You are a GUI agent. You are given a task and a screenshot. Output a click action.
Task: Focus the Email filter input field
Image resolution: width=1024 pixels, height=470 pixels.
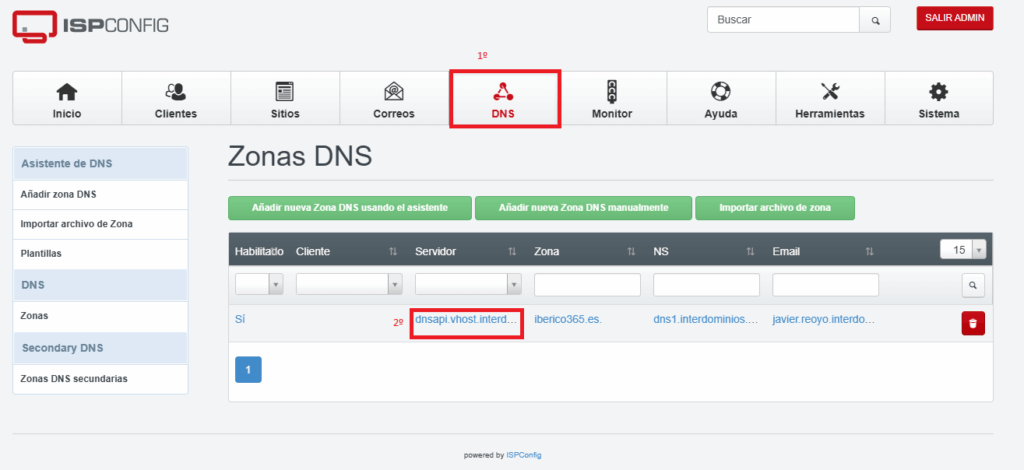[x=825, y=285]
